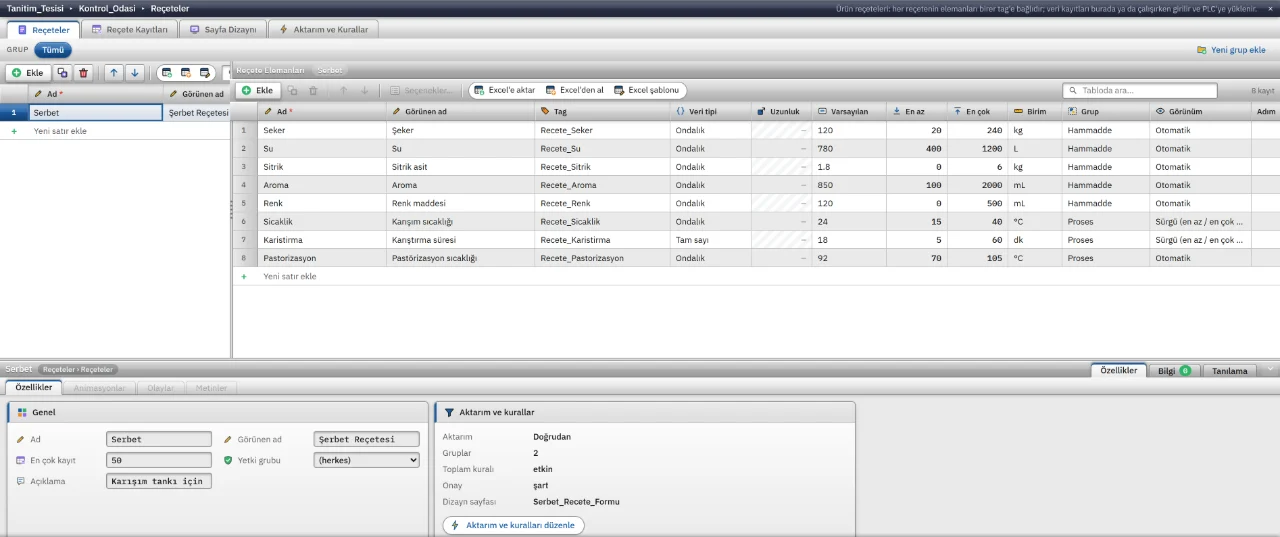This screenshot has height=537, width=1280.
Task: Click the Genel section header
Action: [218, 412]
